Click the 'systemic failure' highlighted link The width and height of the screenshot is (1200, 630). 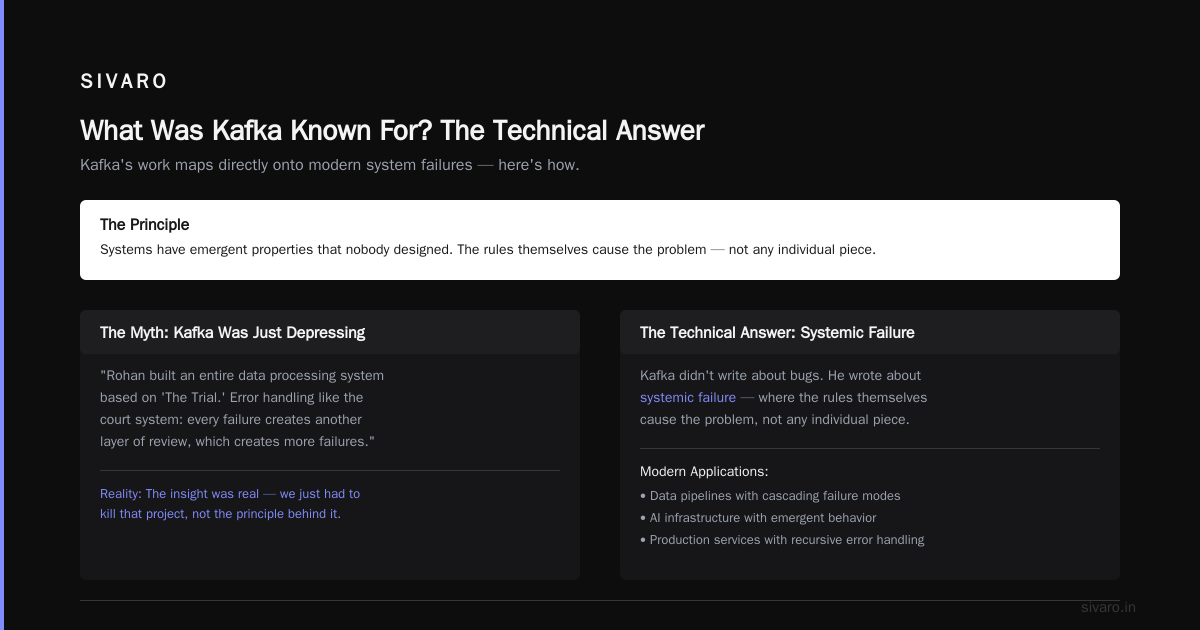click(x=688, y=398)
